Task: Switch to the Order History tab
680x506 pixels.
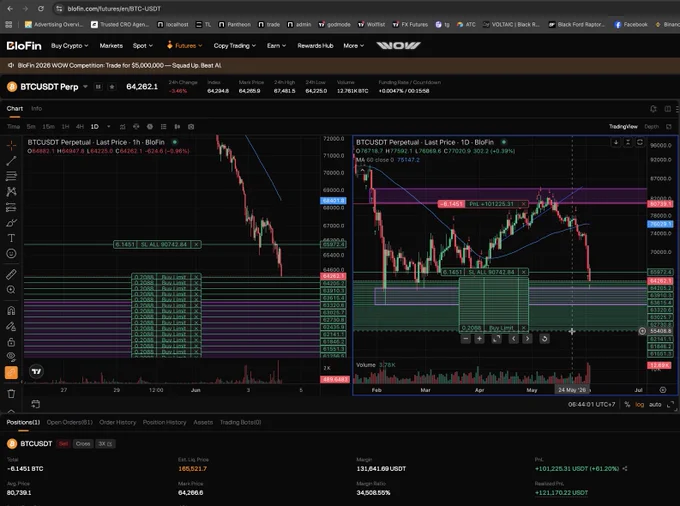Action: coord(118,422)
